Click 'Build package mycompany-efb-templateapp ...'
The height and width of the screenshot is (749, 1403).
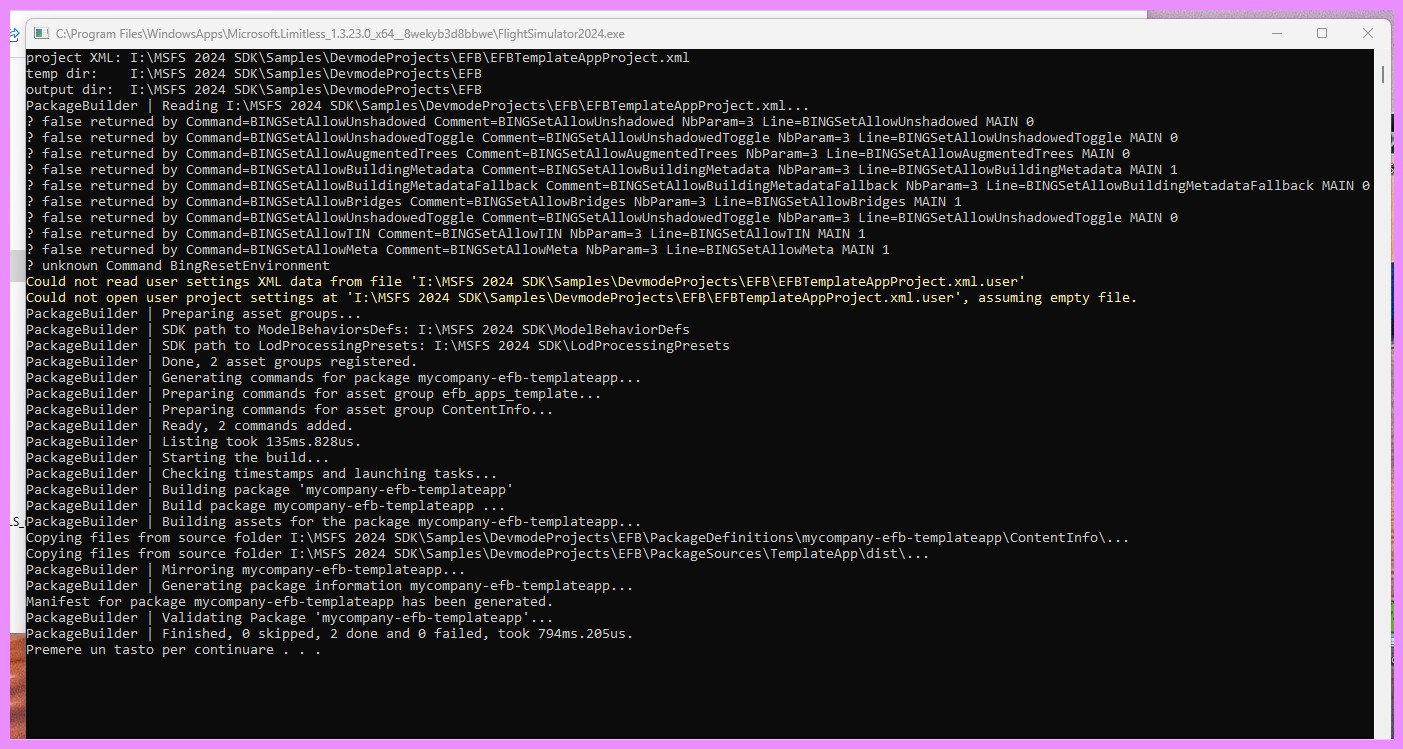(334, 506)
